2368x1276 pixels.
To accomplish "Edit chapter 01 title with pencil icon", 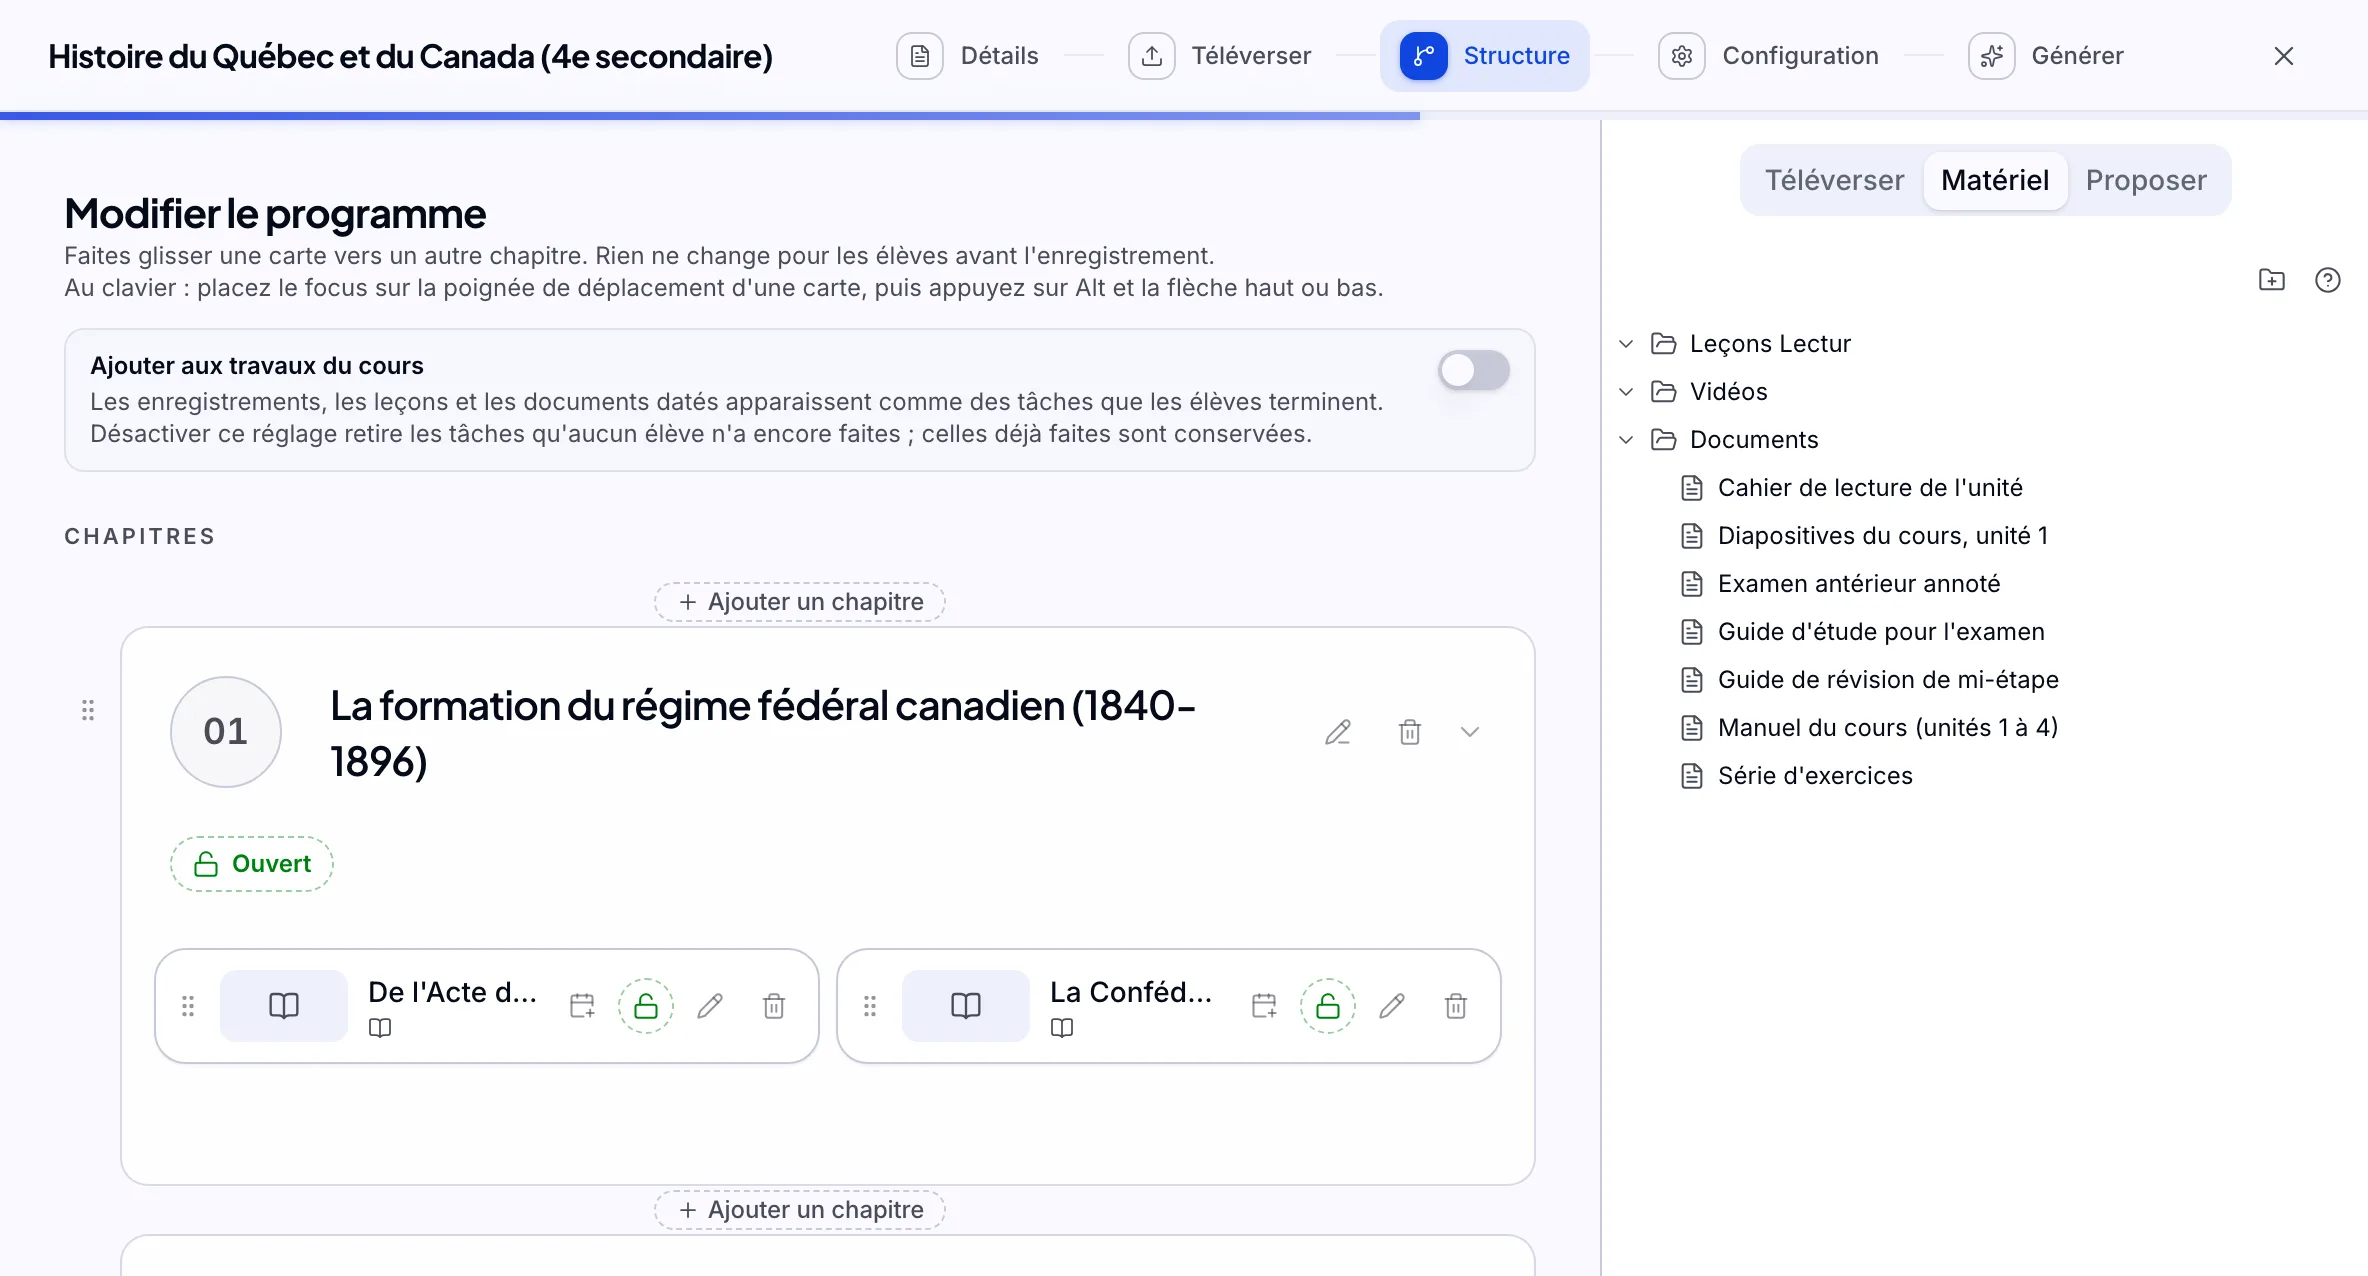I will tap(1338, 732).
